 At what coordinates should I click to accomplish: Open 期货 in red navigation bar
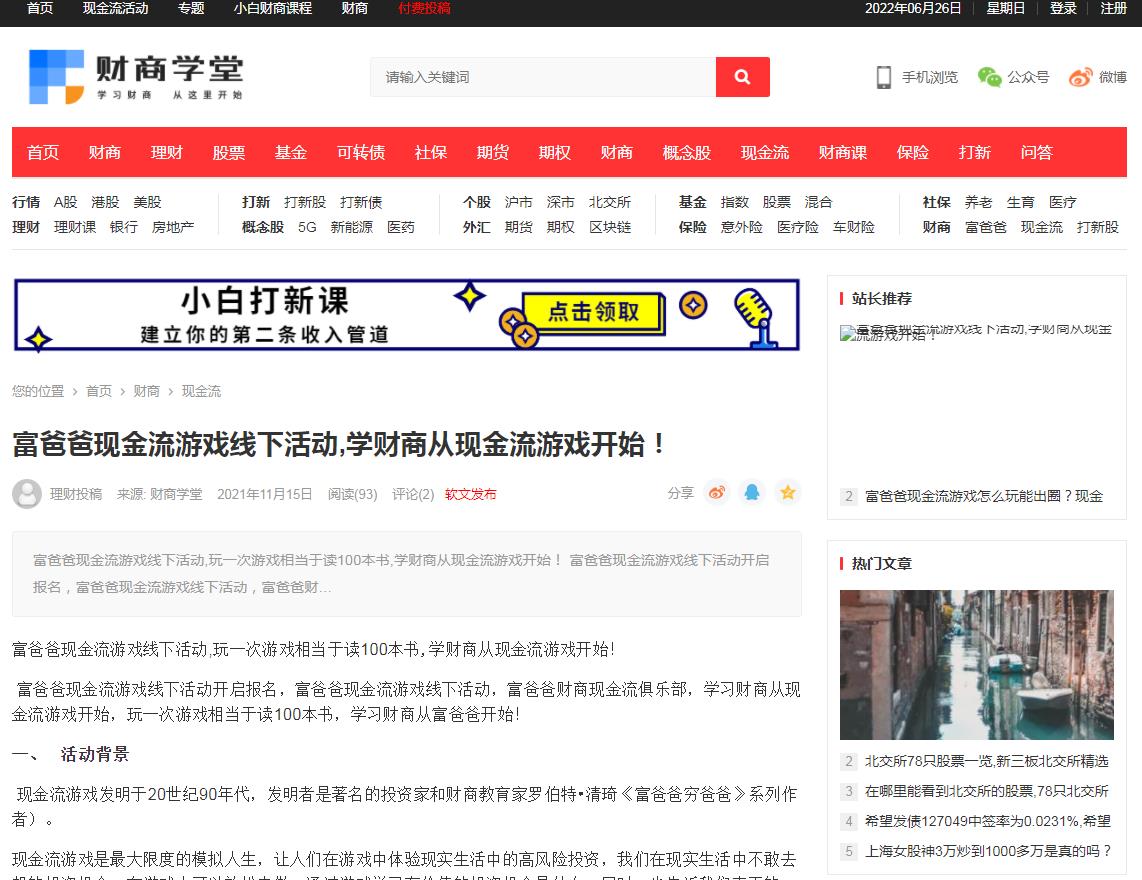tap(493, 152)
